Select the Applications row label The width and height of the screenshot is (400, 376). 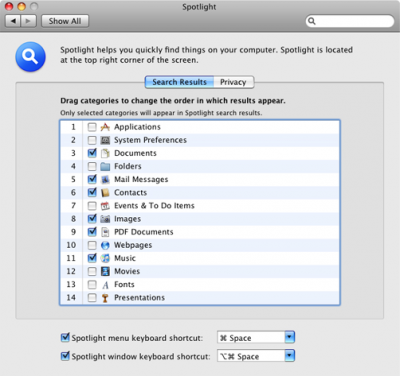[137, 127]
